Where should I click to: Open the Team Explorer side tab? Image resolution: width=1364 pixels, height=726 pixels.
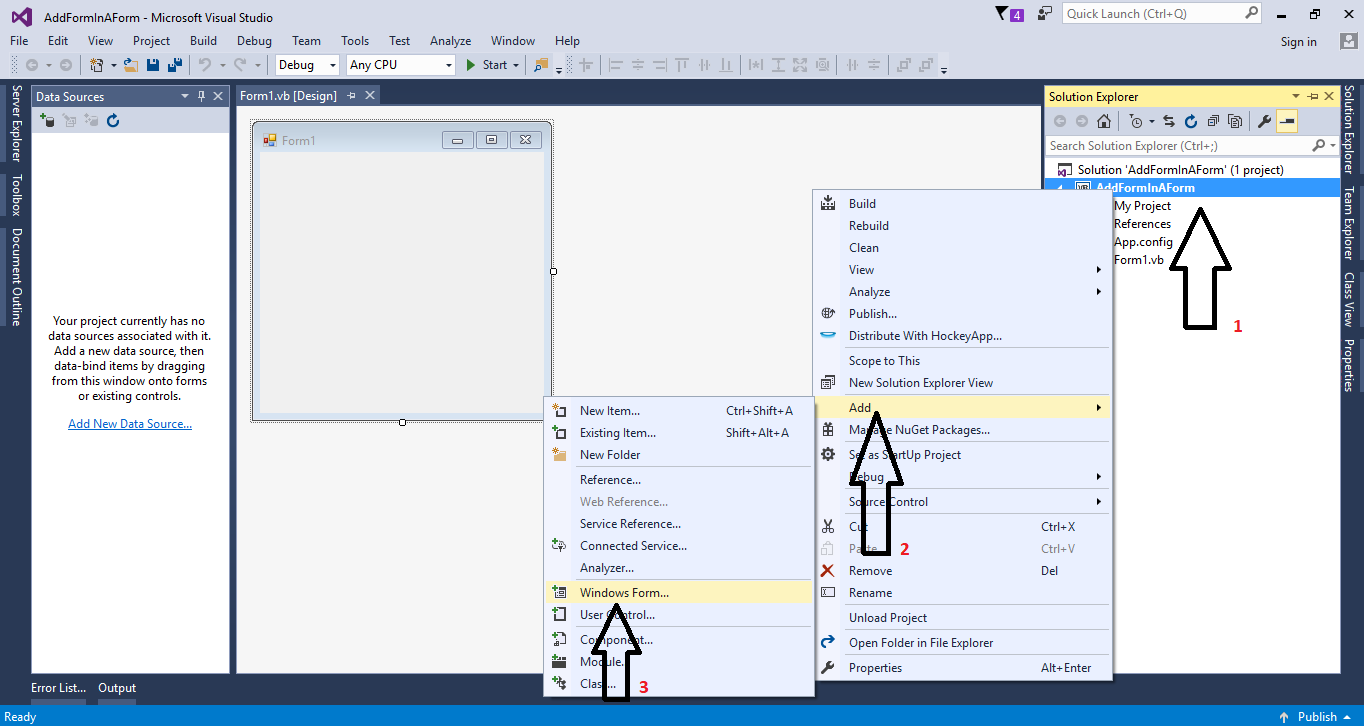[1348, 223]
